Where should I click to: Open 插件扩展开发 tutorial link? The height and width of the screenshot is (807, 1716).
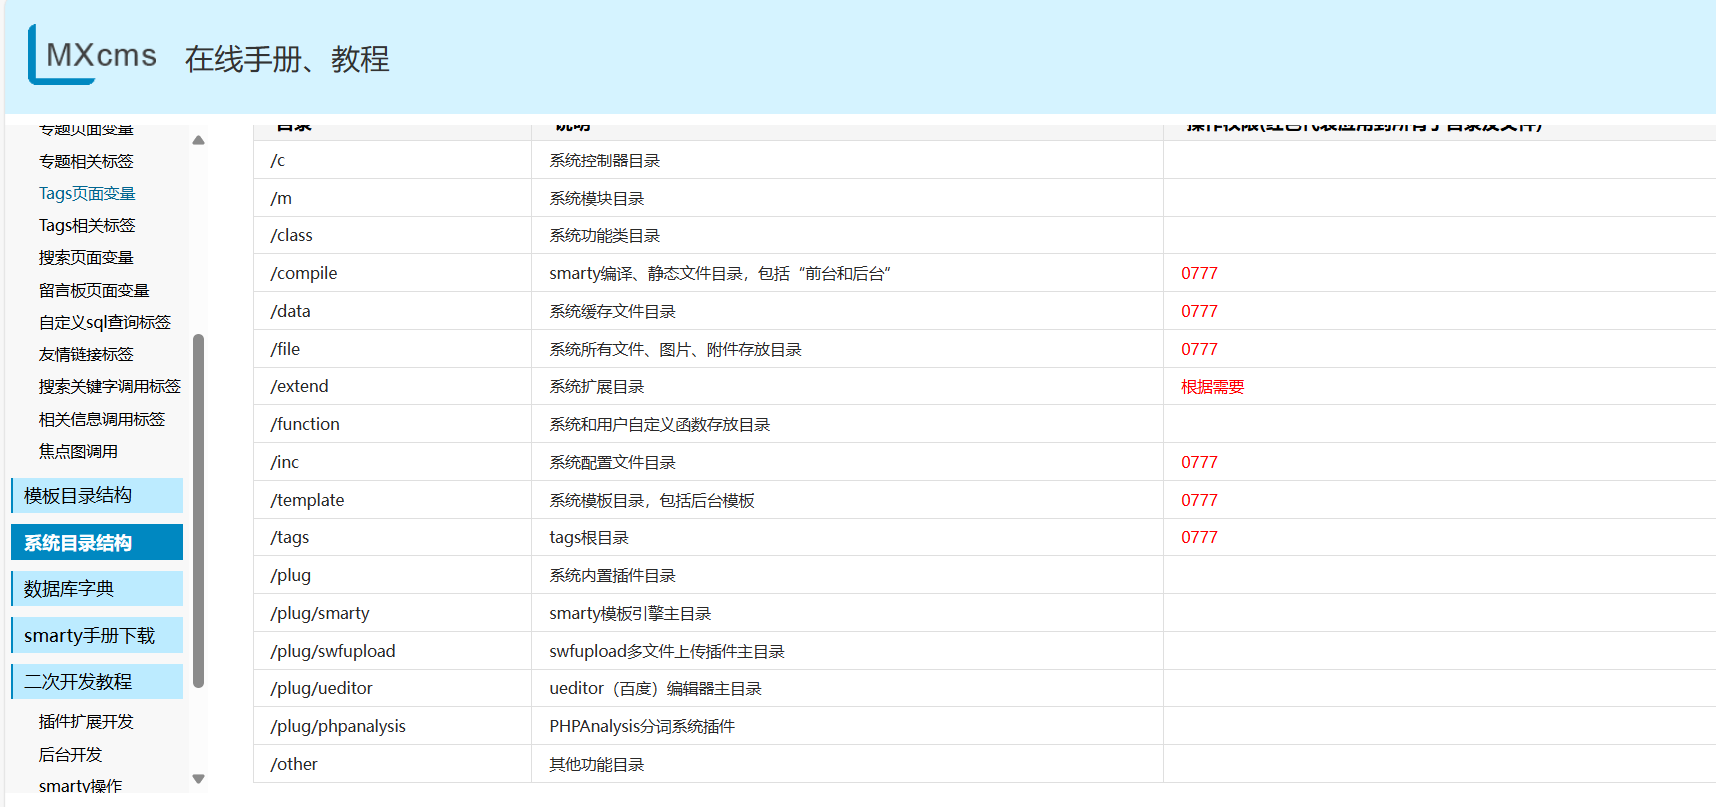(x=86, y=721)
